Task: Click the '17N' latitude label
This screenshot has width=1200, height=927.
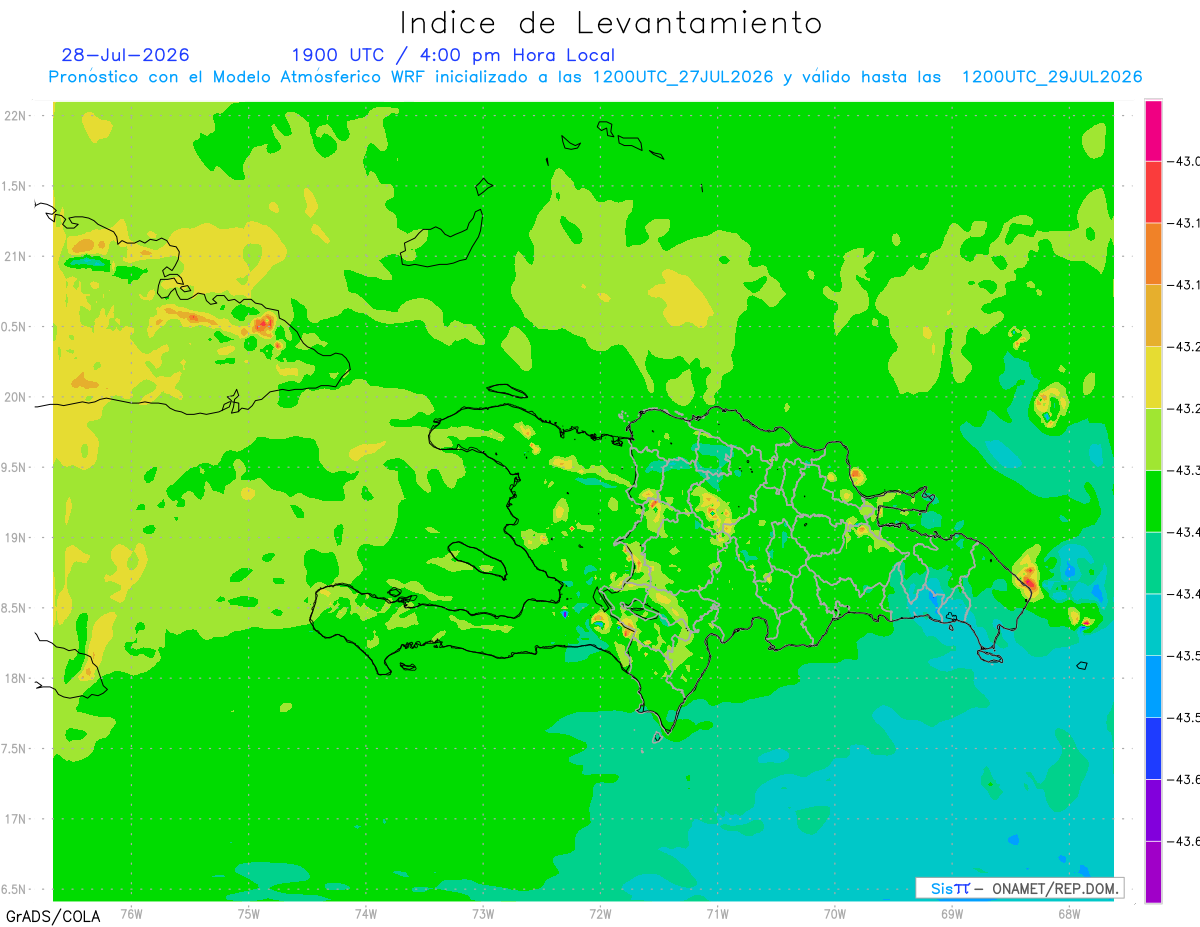Action: 16,819
